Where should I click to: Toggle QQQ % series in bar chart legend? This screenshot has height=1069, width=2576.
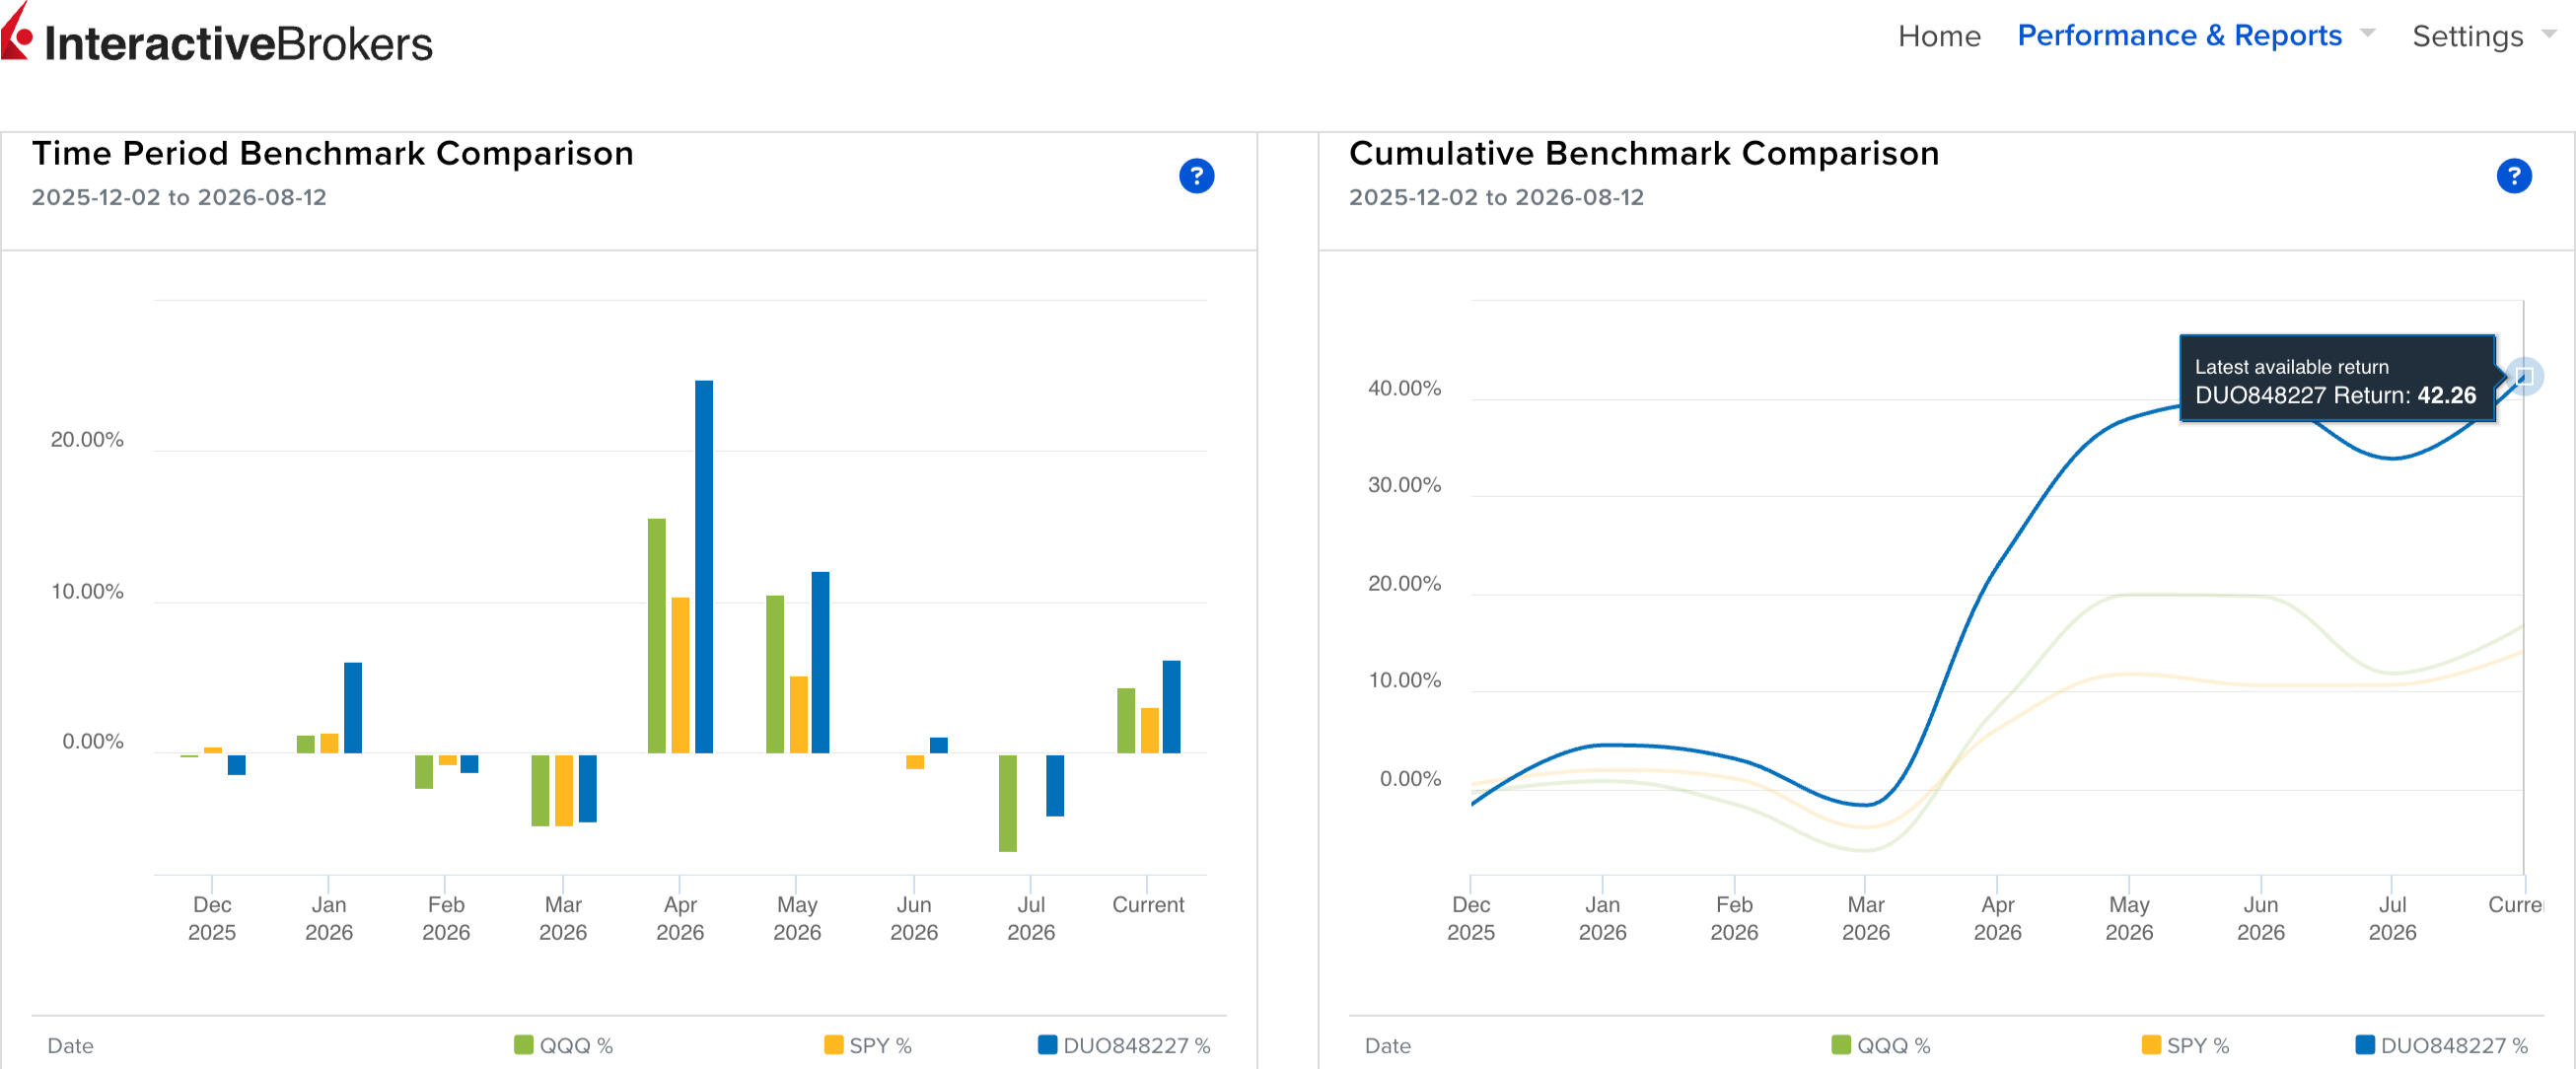[563, 1045]
